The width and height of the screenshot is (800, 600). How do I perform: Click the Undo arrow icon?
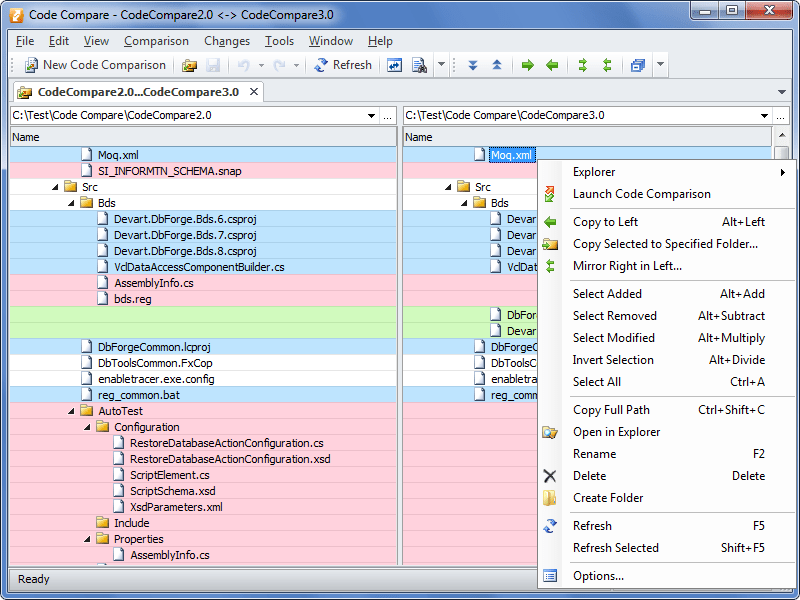[243, 65]
